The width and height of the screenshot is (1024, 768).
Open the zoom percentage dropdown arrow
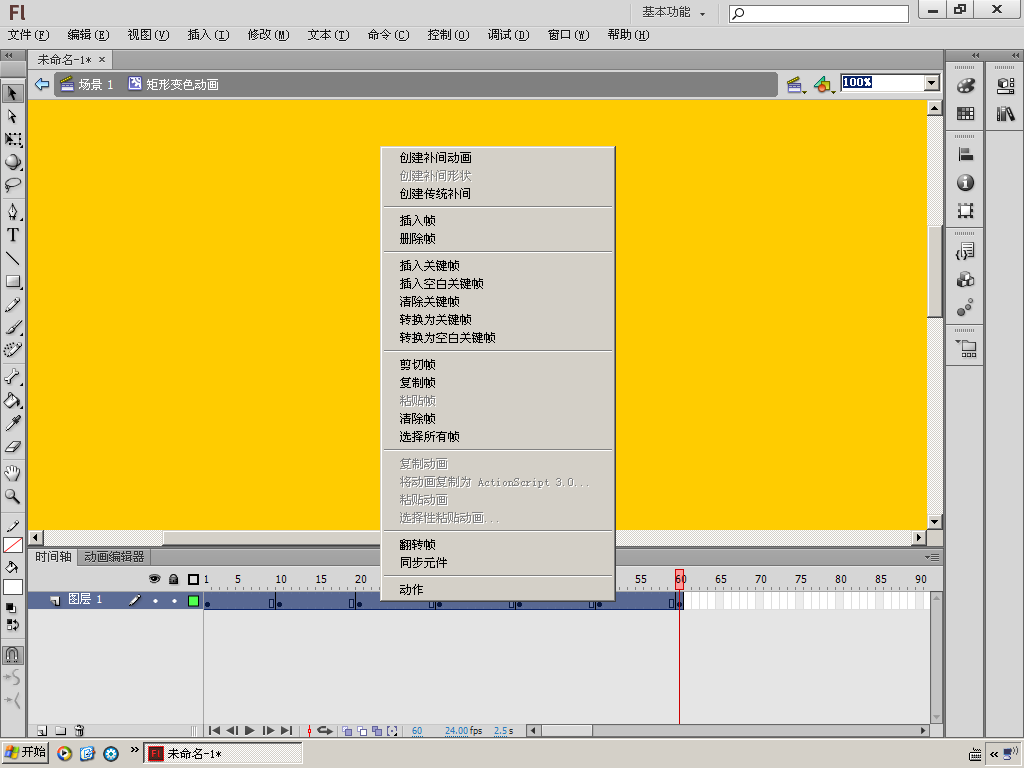pos(932,83)
